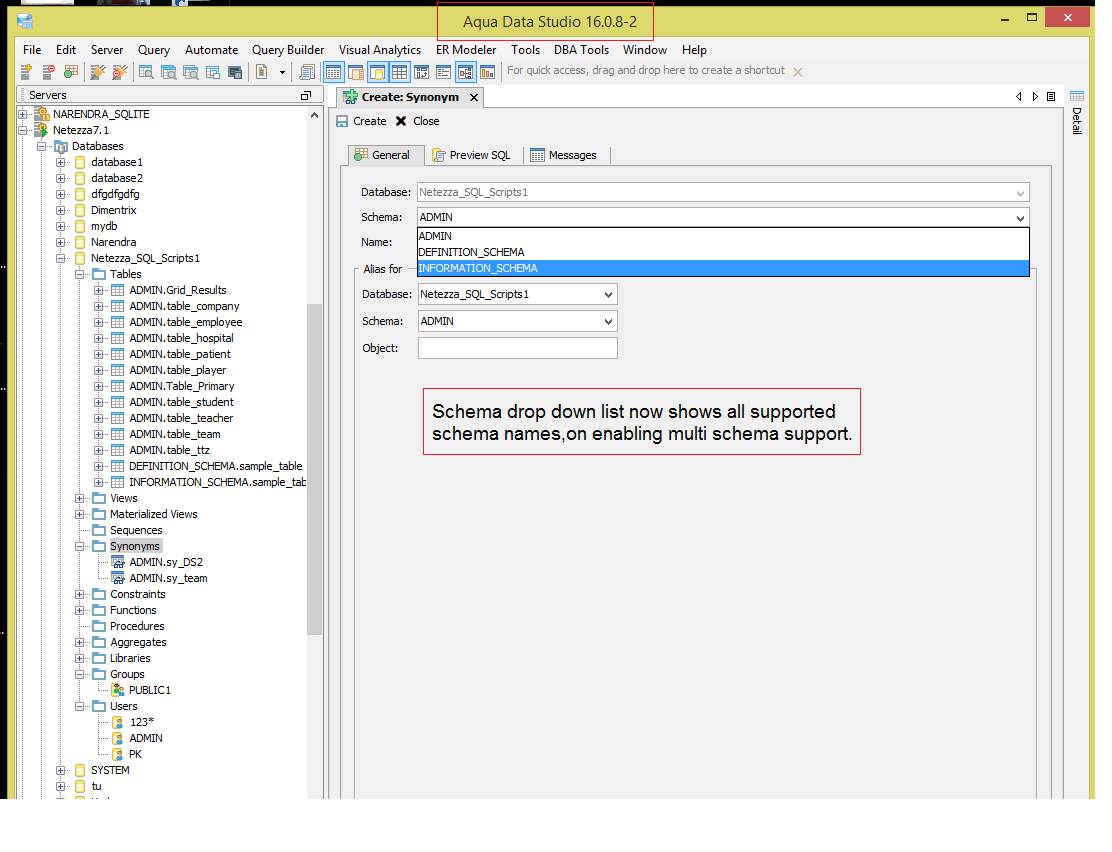Click the remove server icon with red minus

pos(48,72)
